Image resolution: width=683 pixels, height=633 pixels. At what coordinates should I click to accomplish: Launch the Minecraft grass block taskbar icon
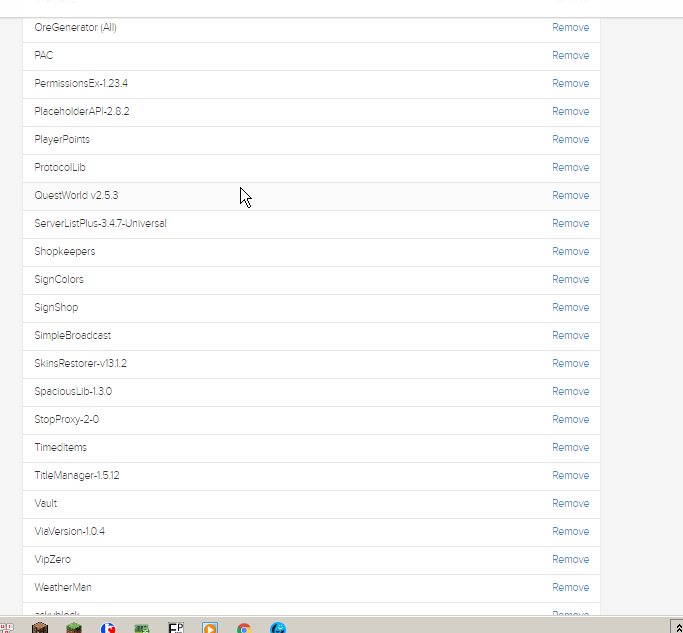point(74,628)
